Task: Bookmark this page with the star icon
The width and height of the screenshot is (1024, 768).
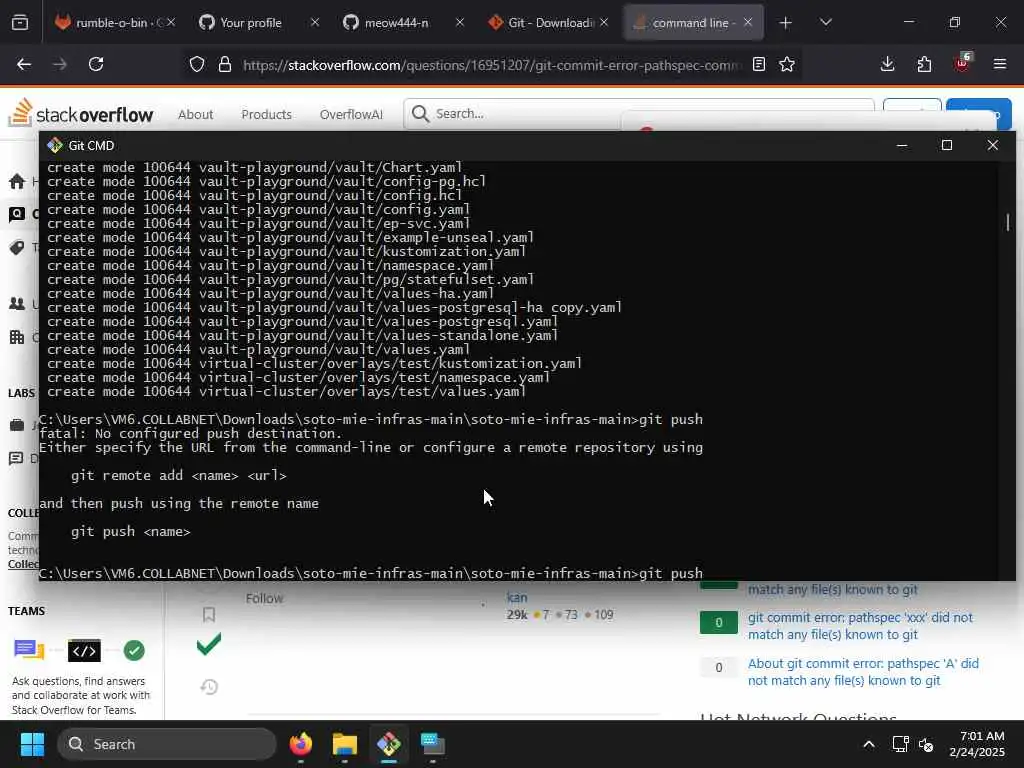Action: (787, 64)
